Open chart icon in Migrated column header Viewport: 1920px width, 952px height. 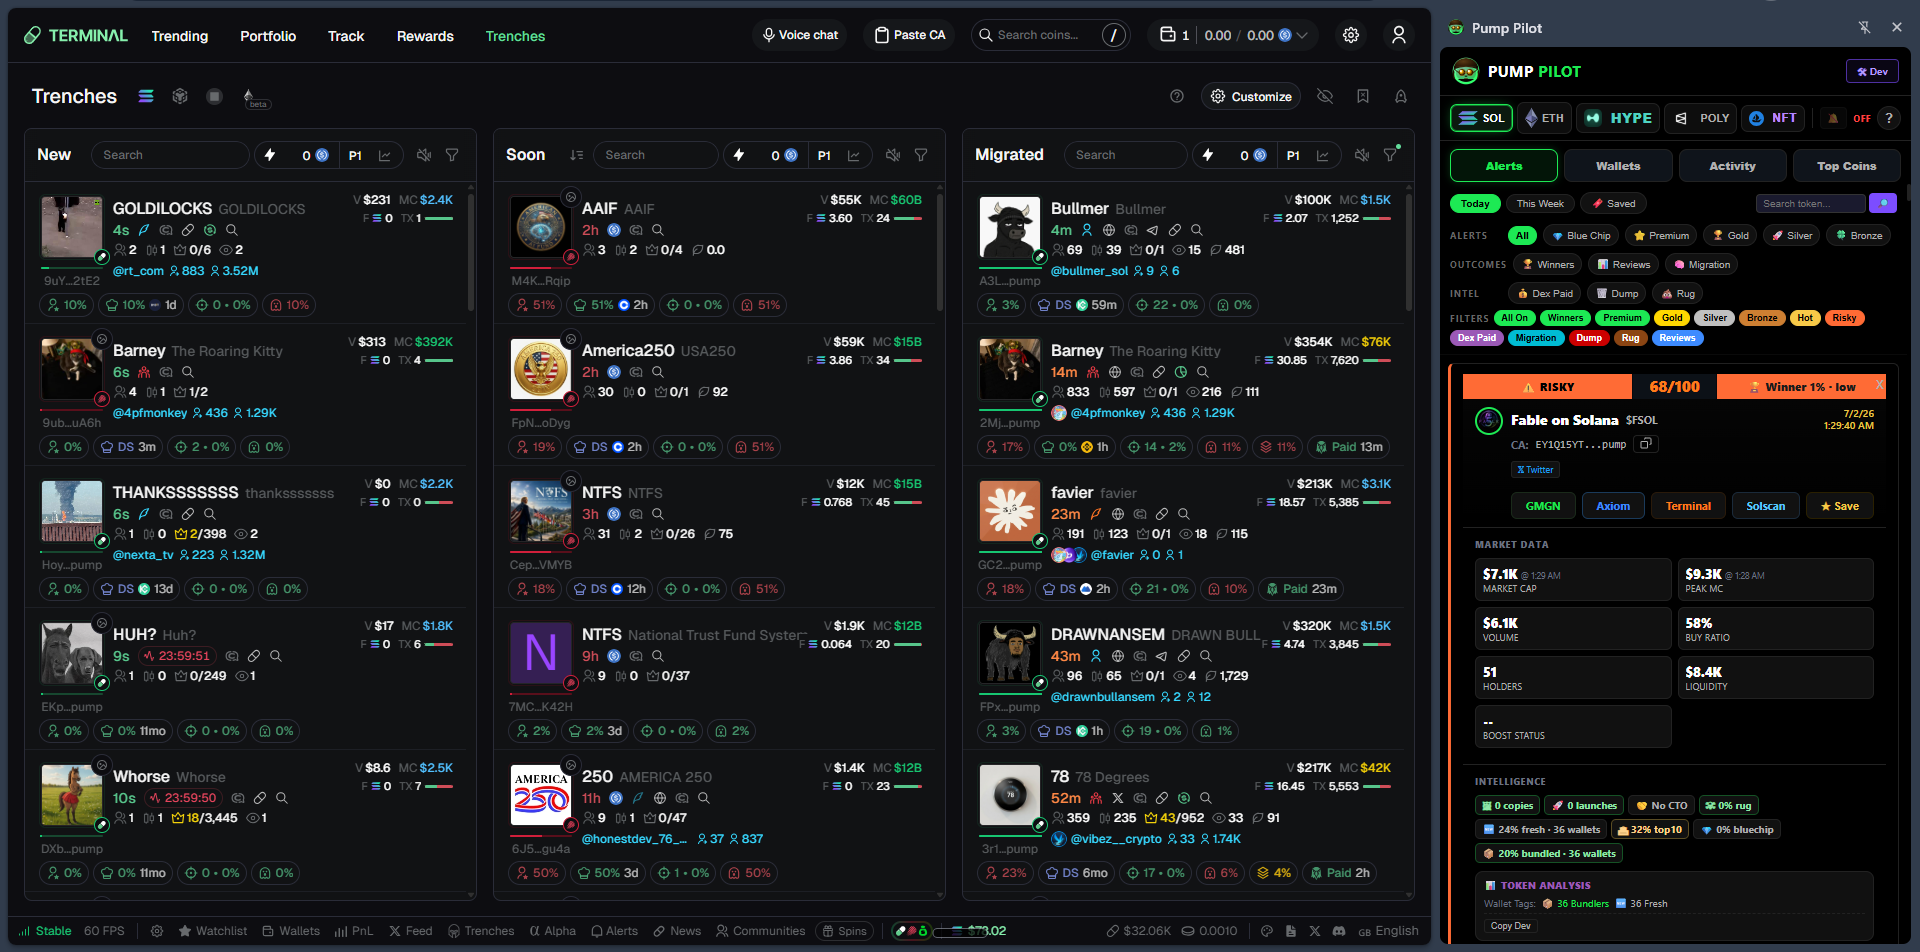[1323, 155]
